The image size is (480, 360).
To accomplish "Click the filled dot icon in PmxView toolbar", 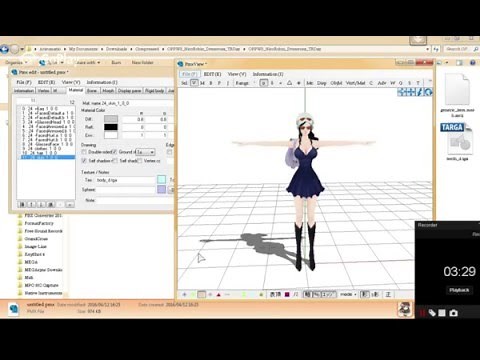I will pos(299,83).
